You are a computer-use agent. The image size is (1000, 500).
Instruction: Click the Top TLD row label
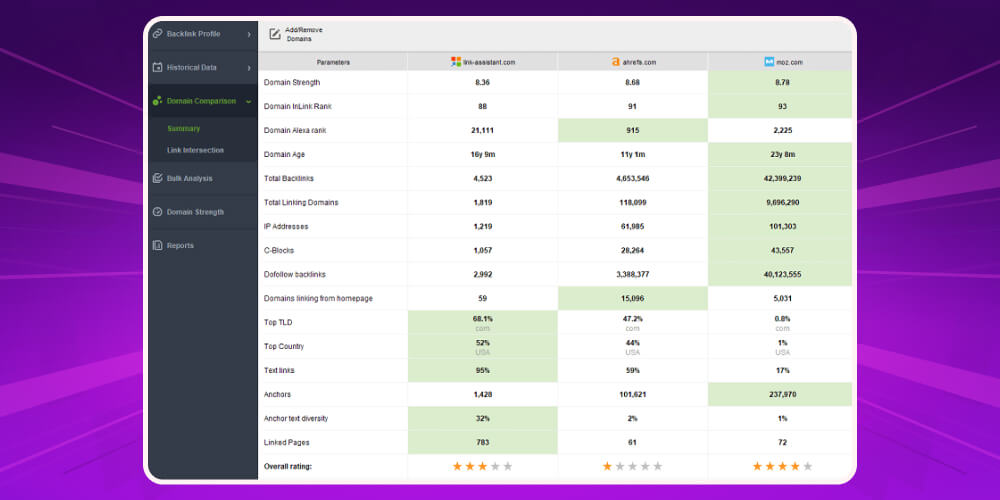click(278, 323)
